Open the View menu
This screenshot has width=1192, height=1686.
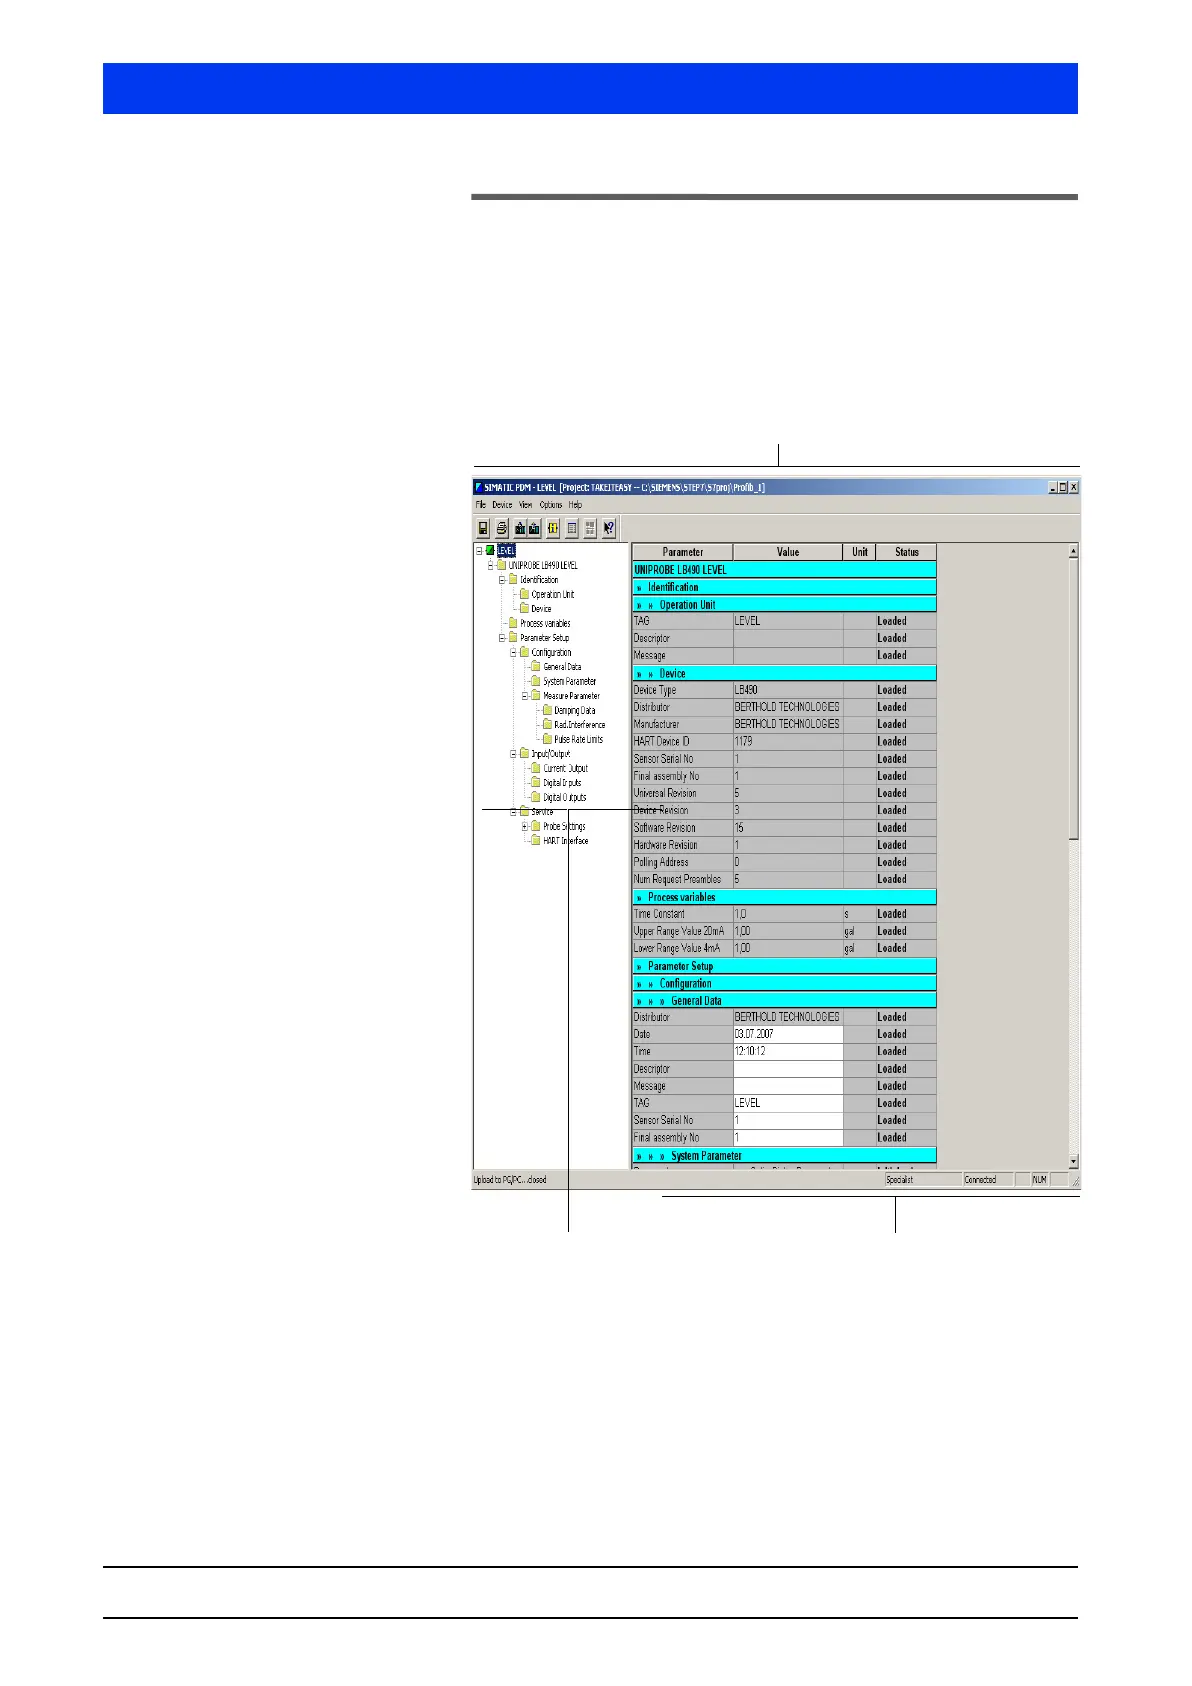click(526, 505)
